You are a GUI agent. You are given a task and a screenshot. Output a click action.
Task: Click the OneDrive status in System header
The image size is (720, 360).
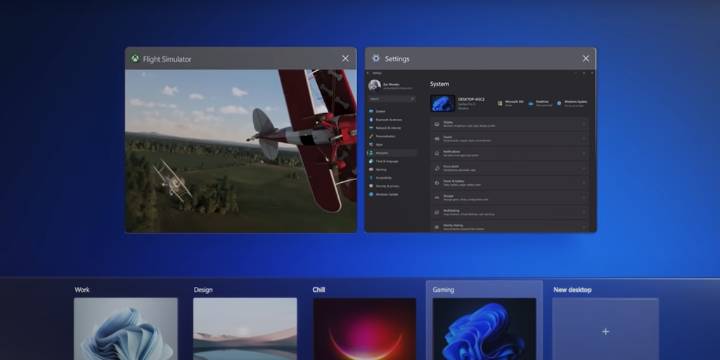click(x=540, y=103)
